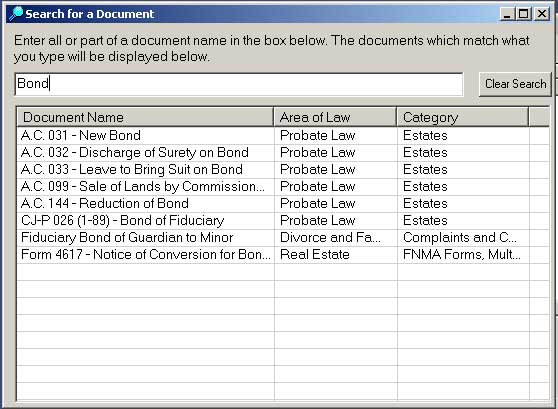Close the Search for a Document window
This screenshot has width=558, height=409.
point(542,14)
